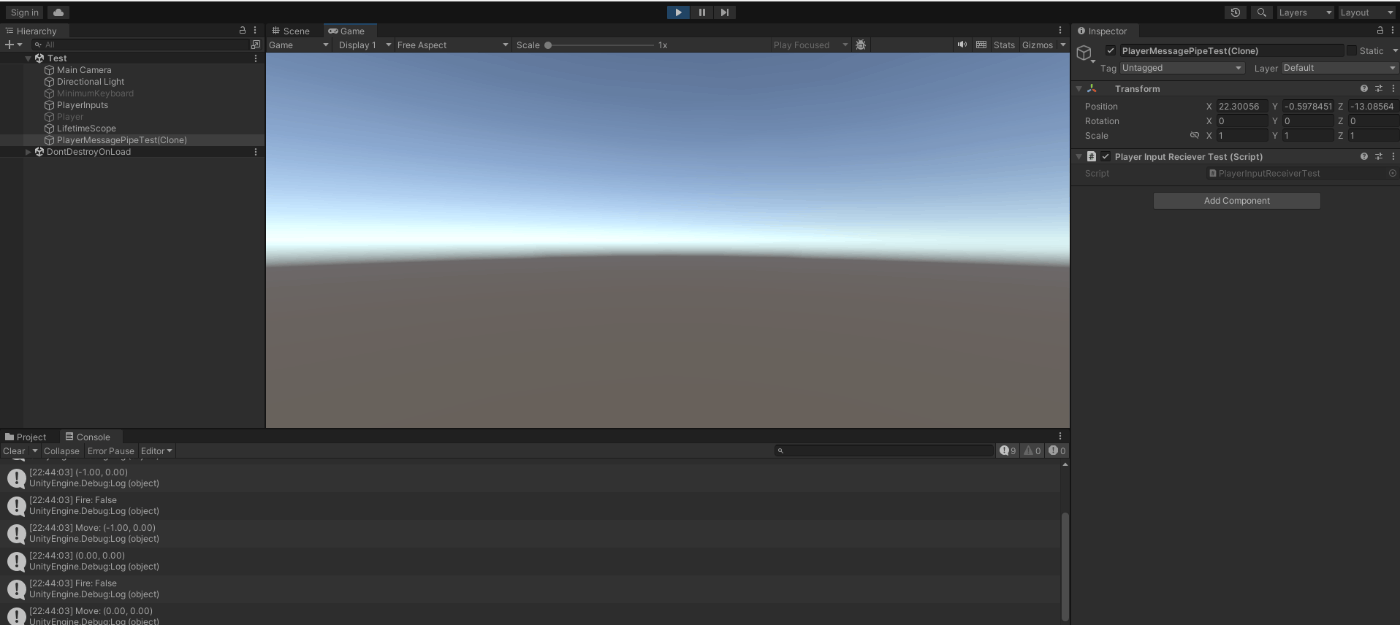Open the Play Focused dropdown

tap(810, 45)
